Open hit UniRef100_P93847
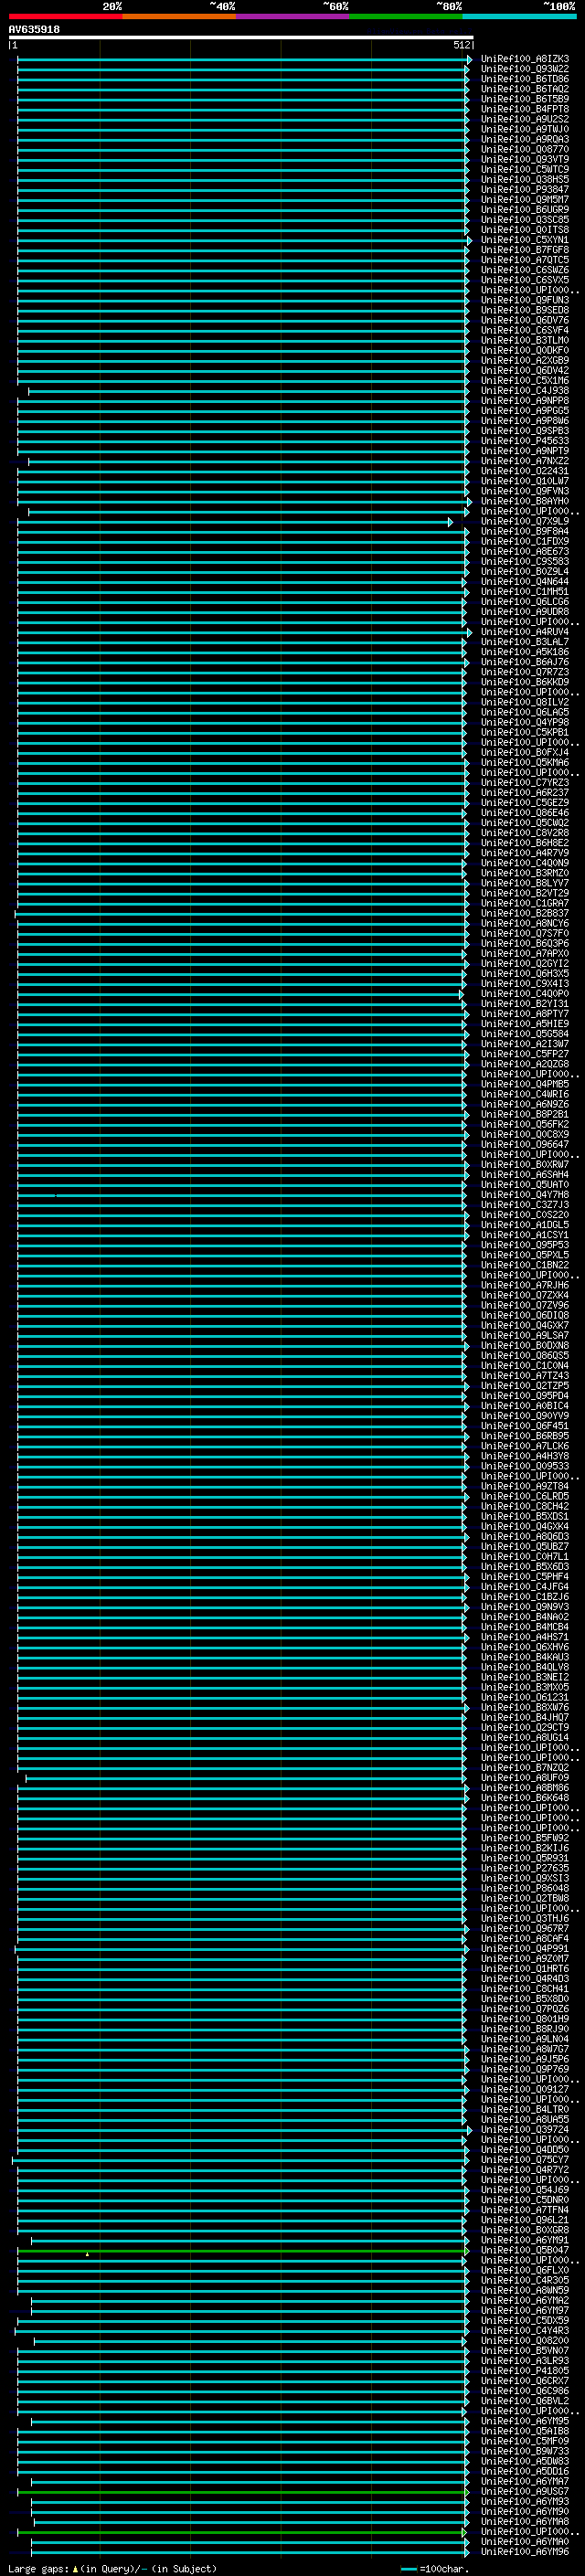 tap(525, 190)
